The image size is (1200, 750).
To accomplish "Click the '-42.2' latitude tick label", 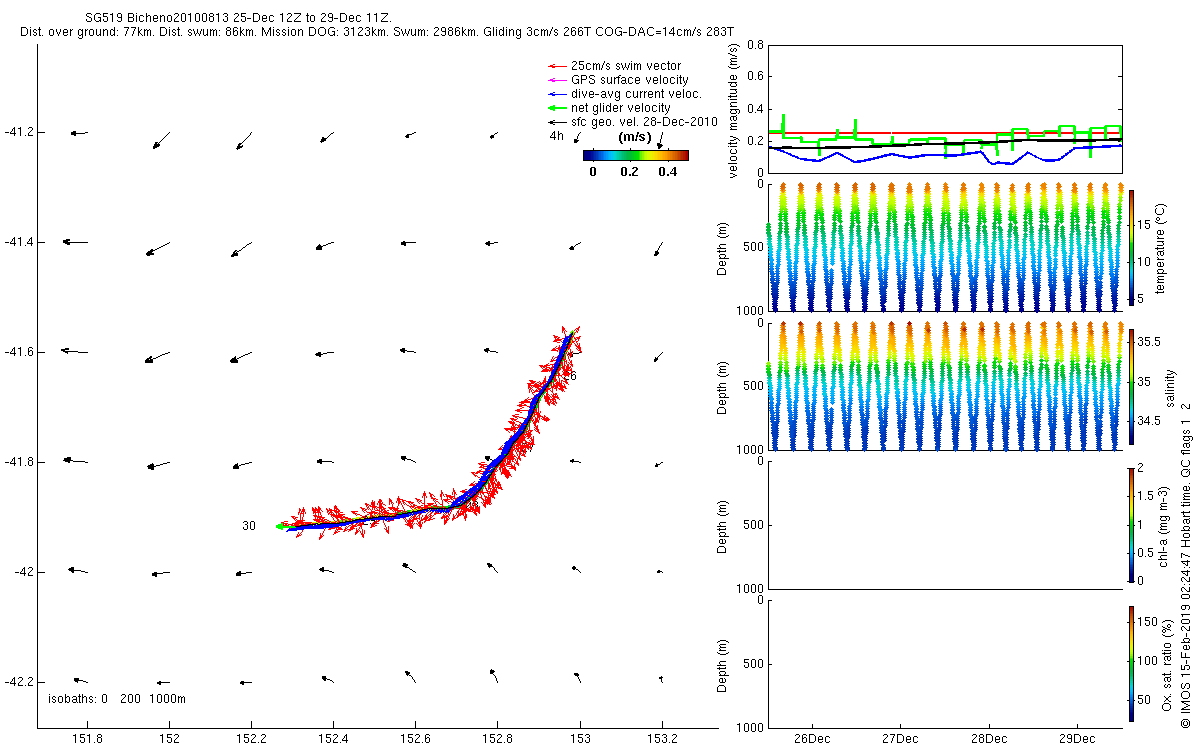I will [18, 682].
